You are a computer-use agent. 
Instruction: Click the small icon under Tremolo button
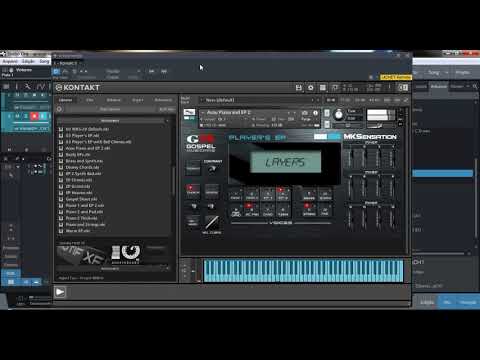[x=194, y=206]
